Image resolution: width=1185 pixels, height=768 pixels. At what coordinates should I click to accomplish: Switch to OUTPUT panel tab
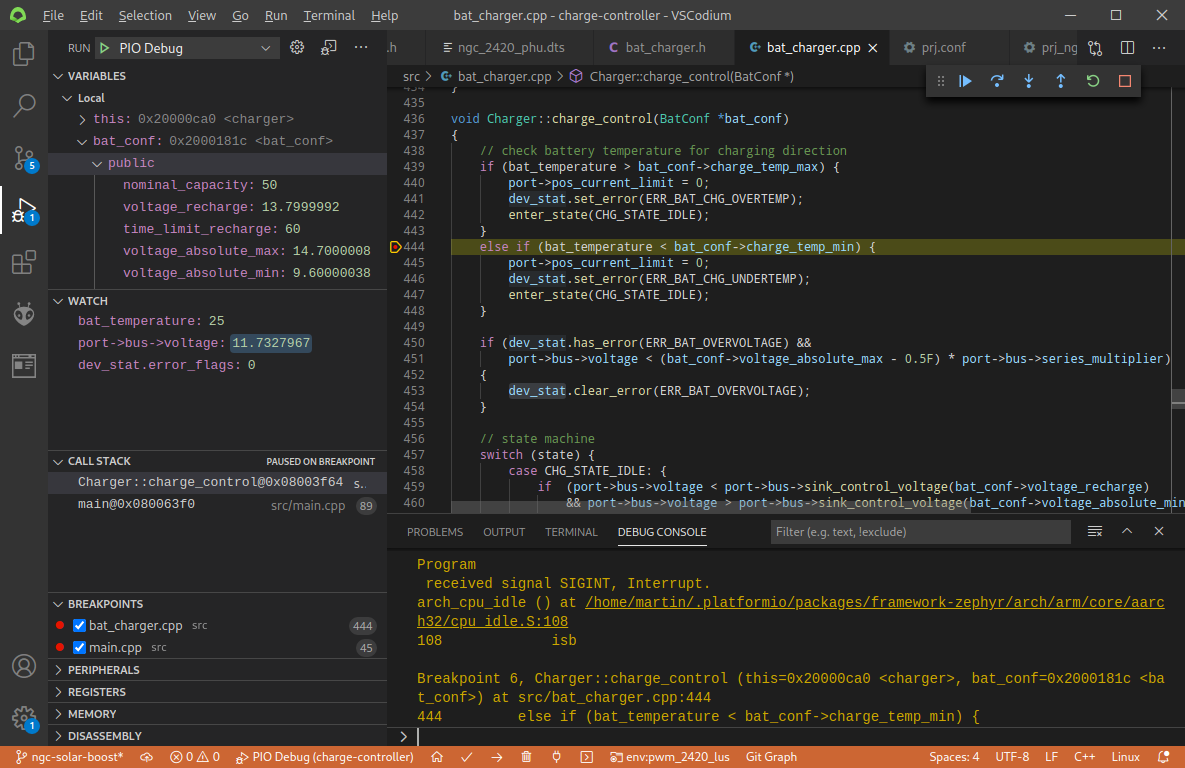504,532
